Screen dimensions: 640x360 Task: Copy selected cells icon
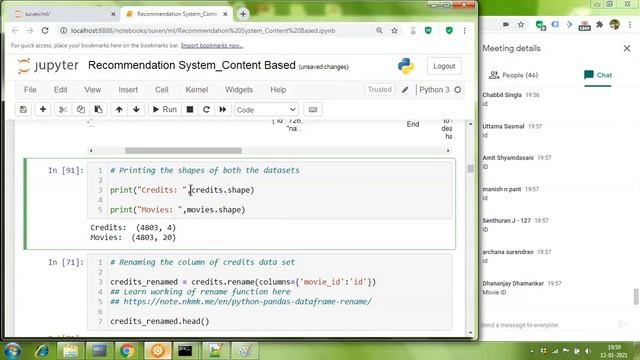81,109
